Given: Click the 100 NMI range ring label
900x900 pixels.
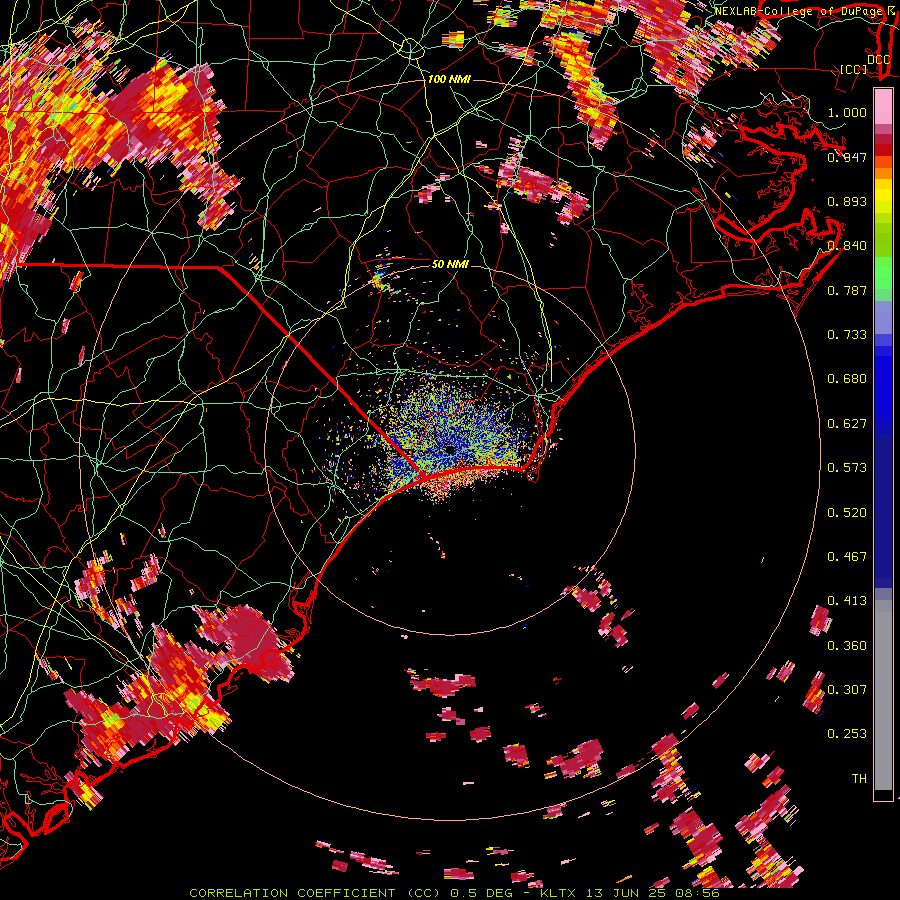Looking at the screenshot, I should tap(449, 79).
